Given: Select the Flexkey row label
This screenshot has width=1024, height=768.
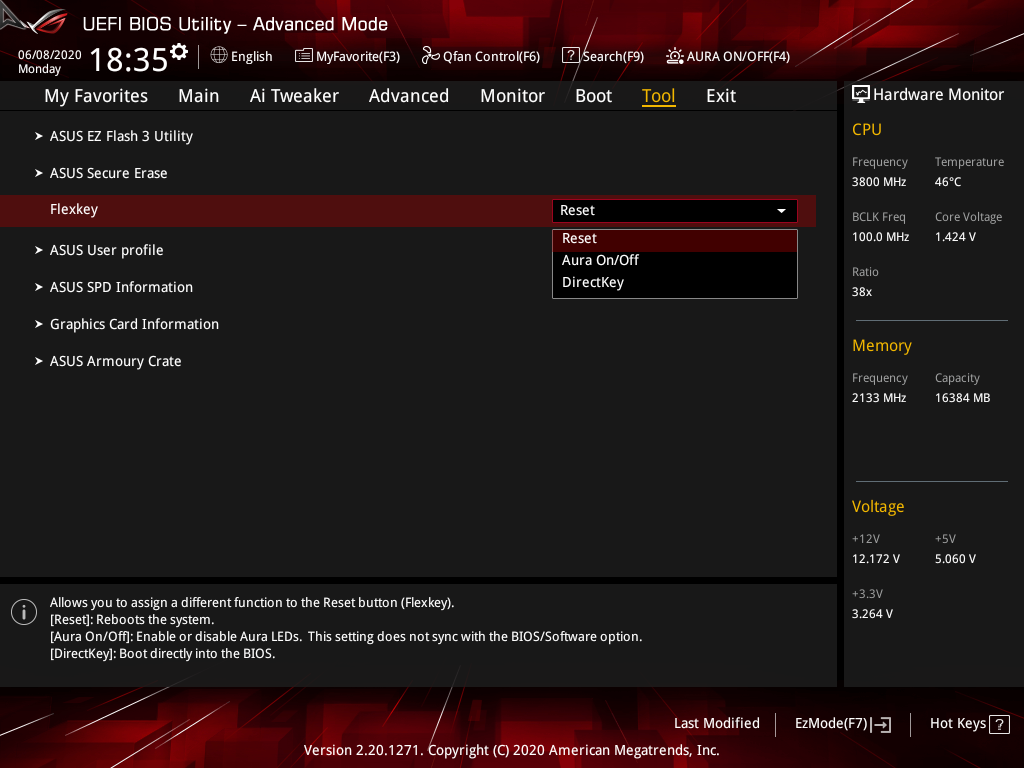Looking at the screenshot, I should 74,210.
